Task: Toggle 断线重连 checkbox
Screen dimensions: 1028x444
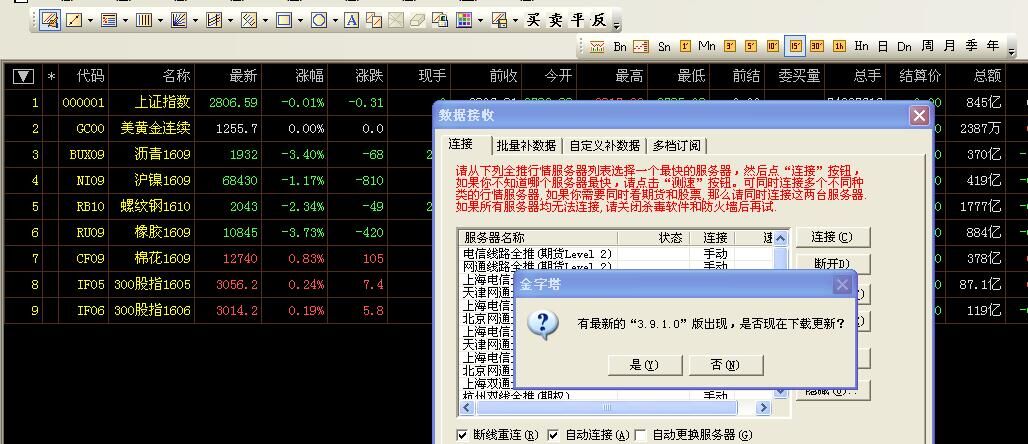Action: pos(462,435)
